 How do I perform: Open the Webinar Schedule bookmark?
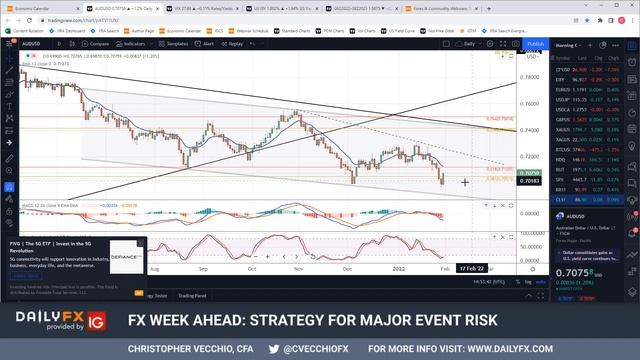[249, 31]
